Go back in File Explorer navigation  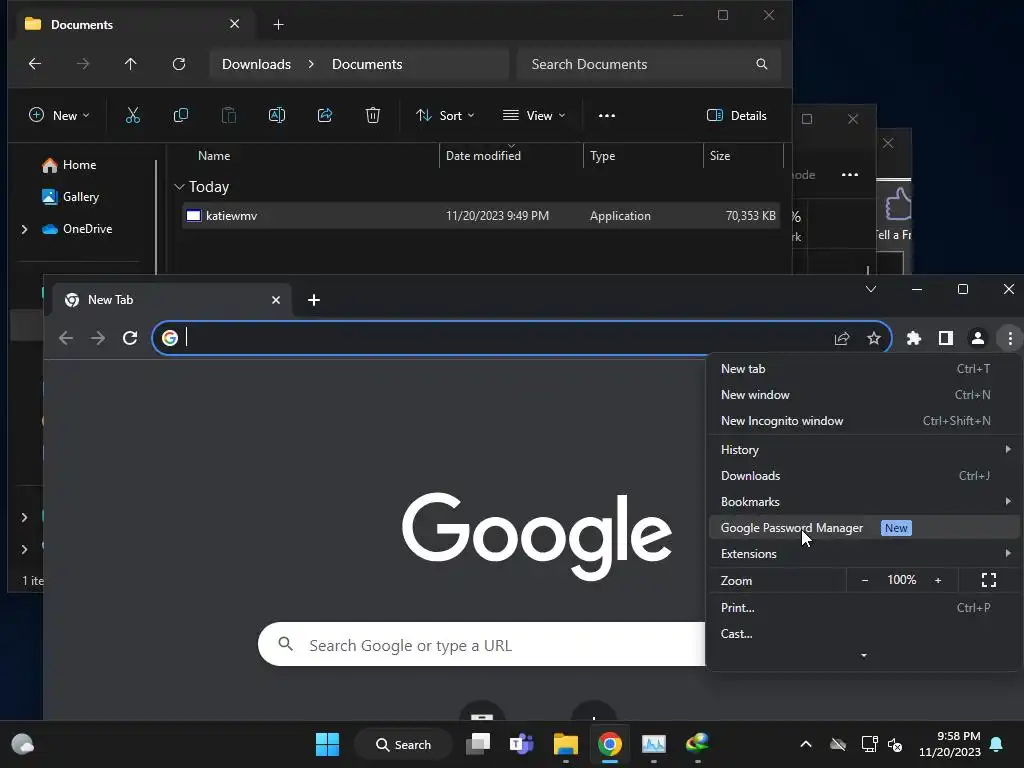(x=35, y=64)
